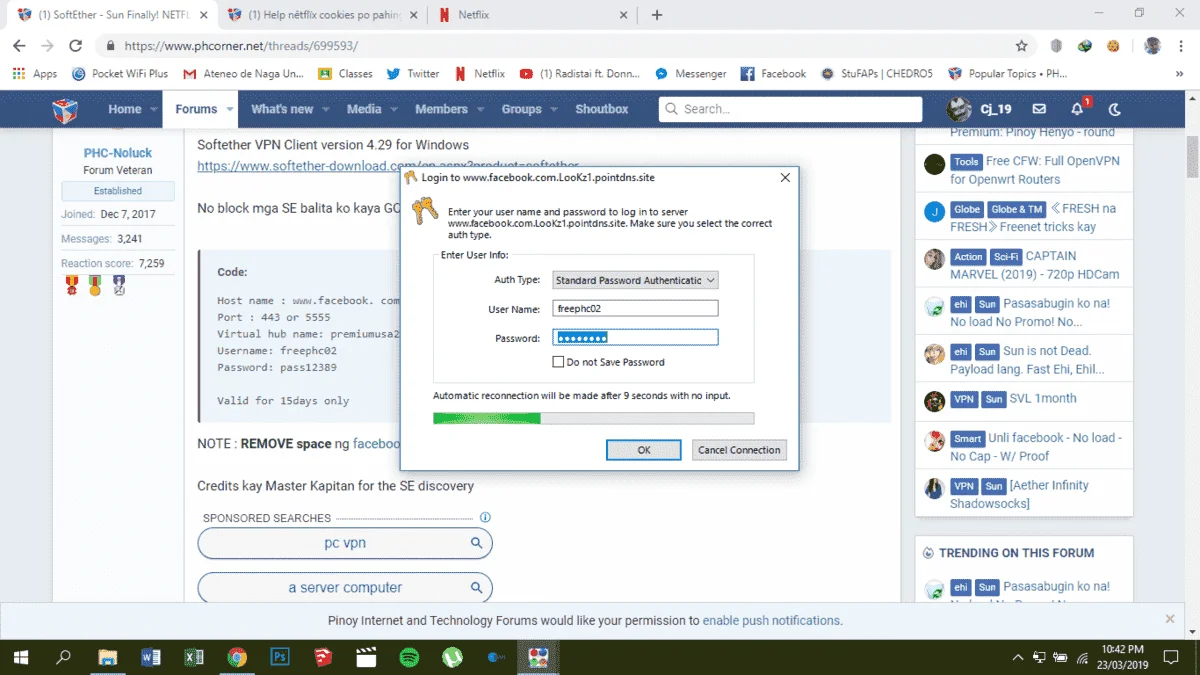This screenshot has height=675, width=1200.
Task: Open uTorrent from the taskbar
Action: click(452, 657)
